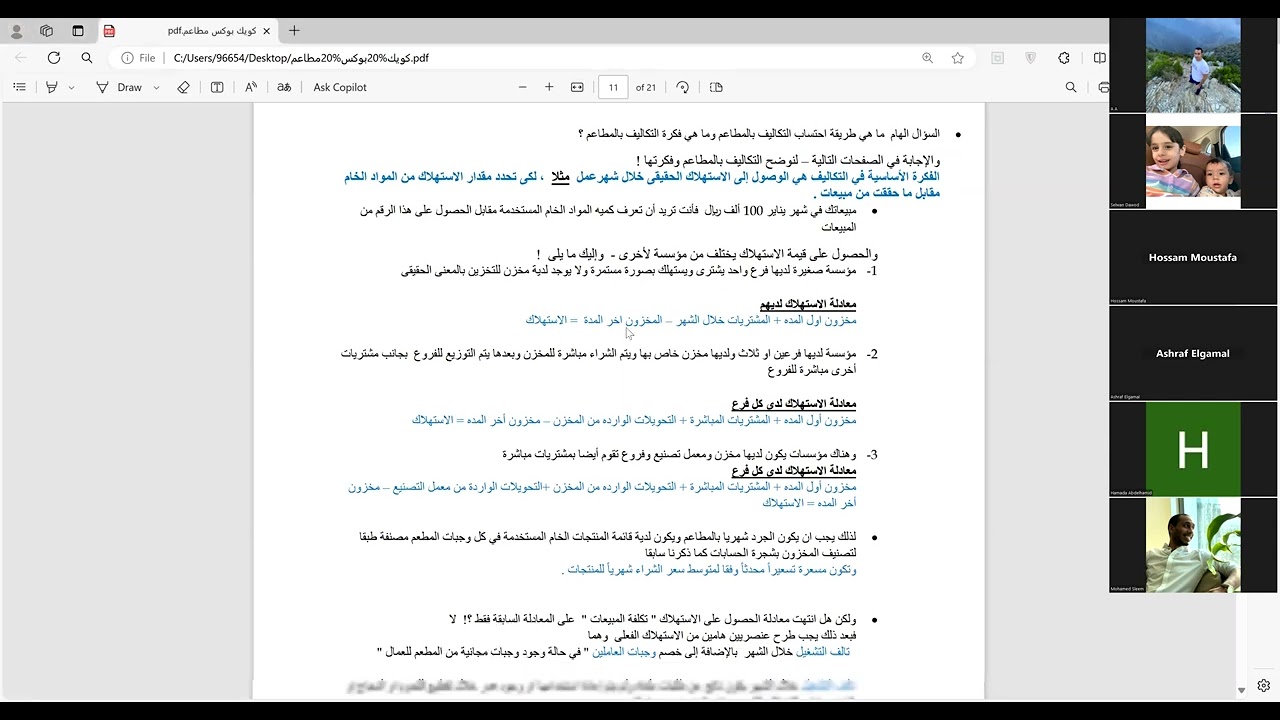Select the smiling man video tile
Screen dimensions: 1280x720
(1193, 545)
